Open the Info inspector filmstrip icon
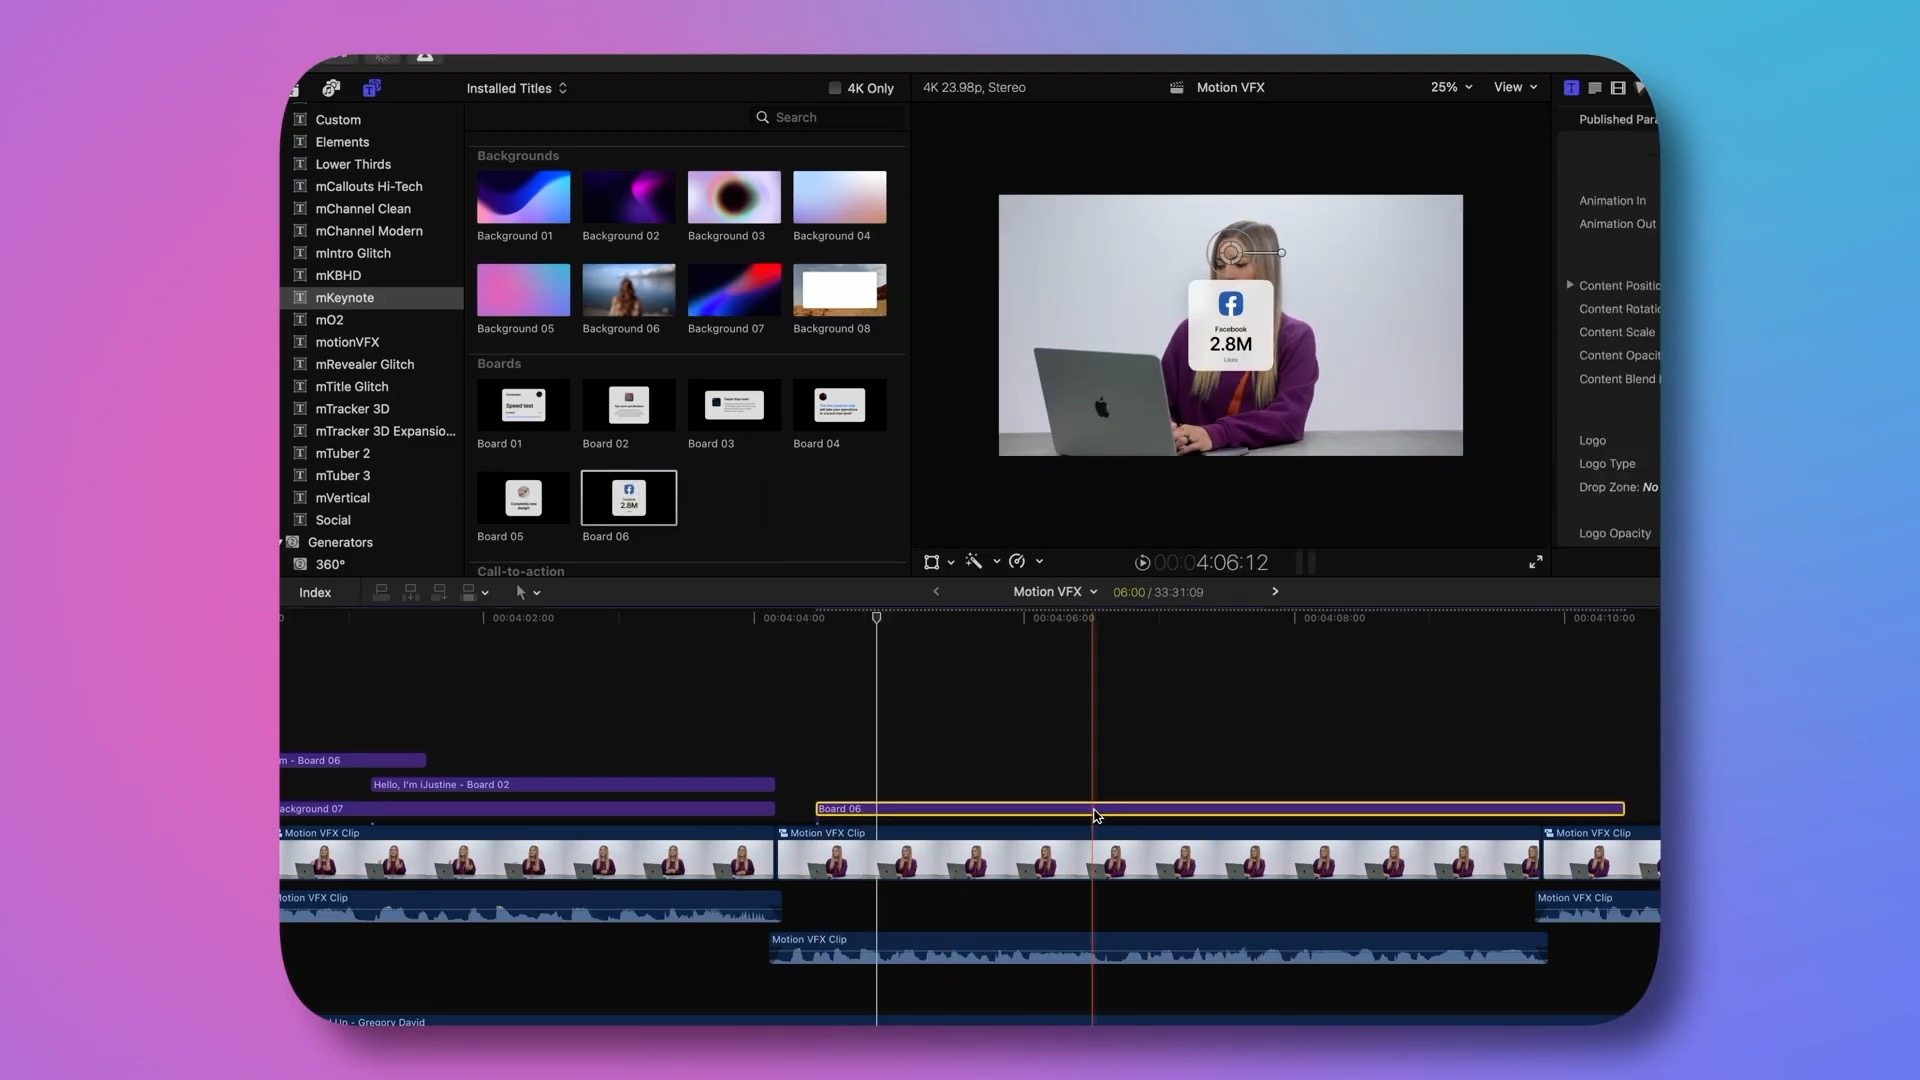Image resolution: width=1920 pixels, height=1080 pixels. (x=1618, y=88)
